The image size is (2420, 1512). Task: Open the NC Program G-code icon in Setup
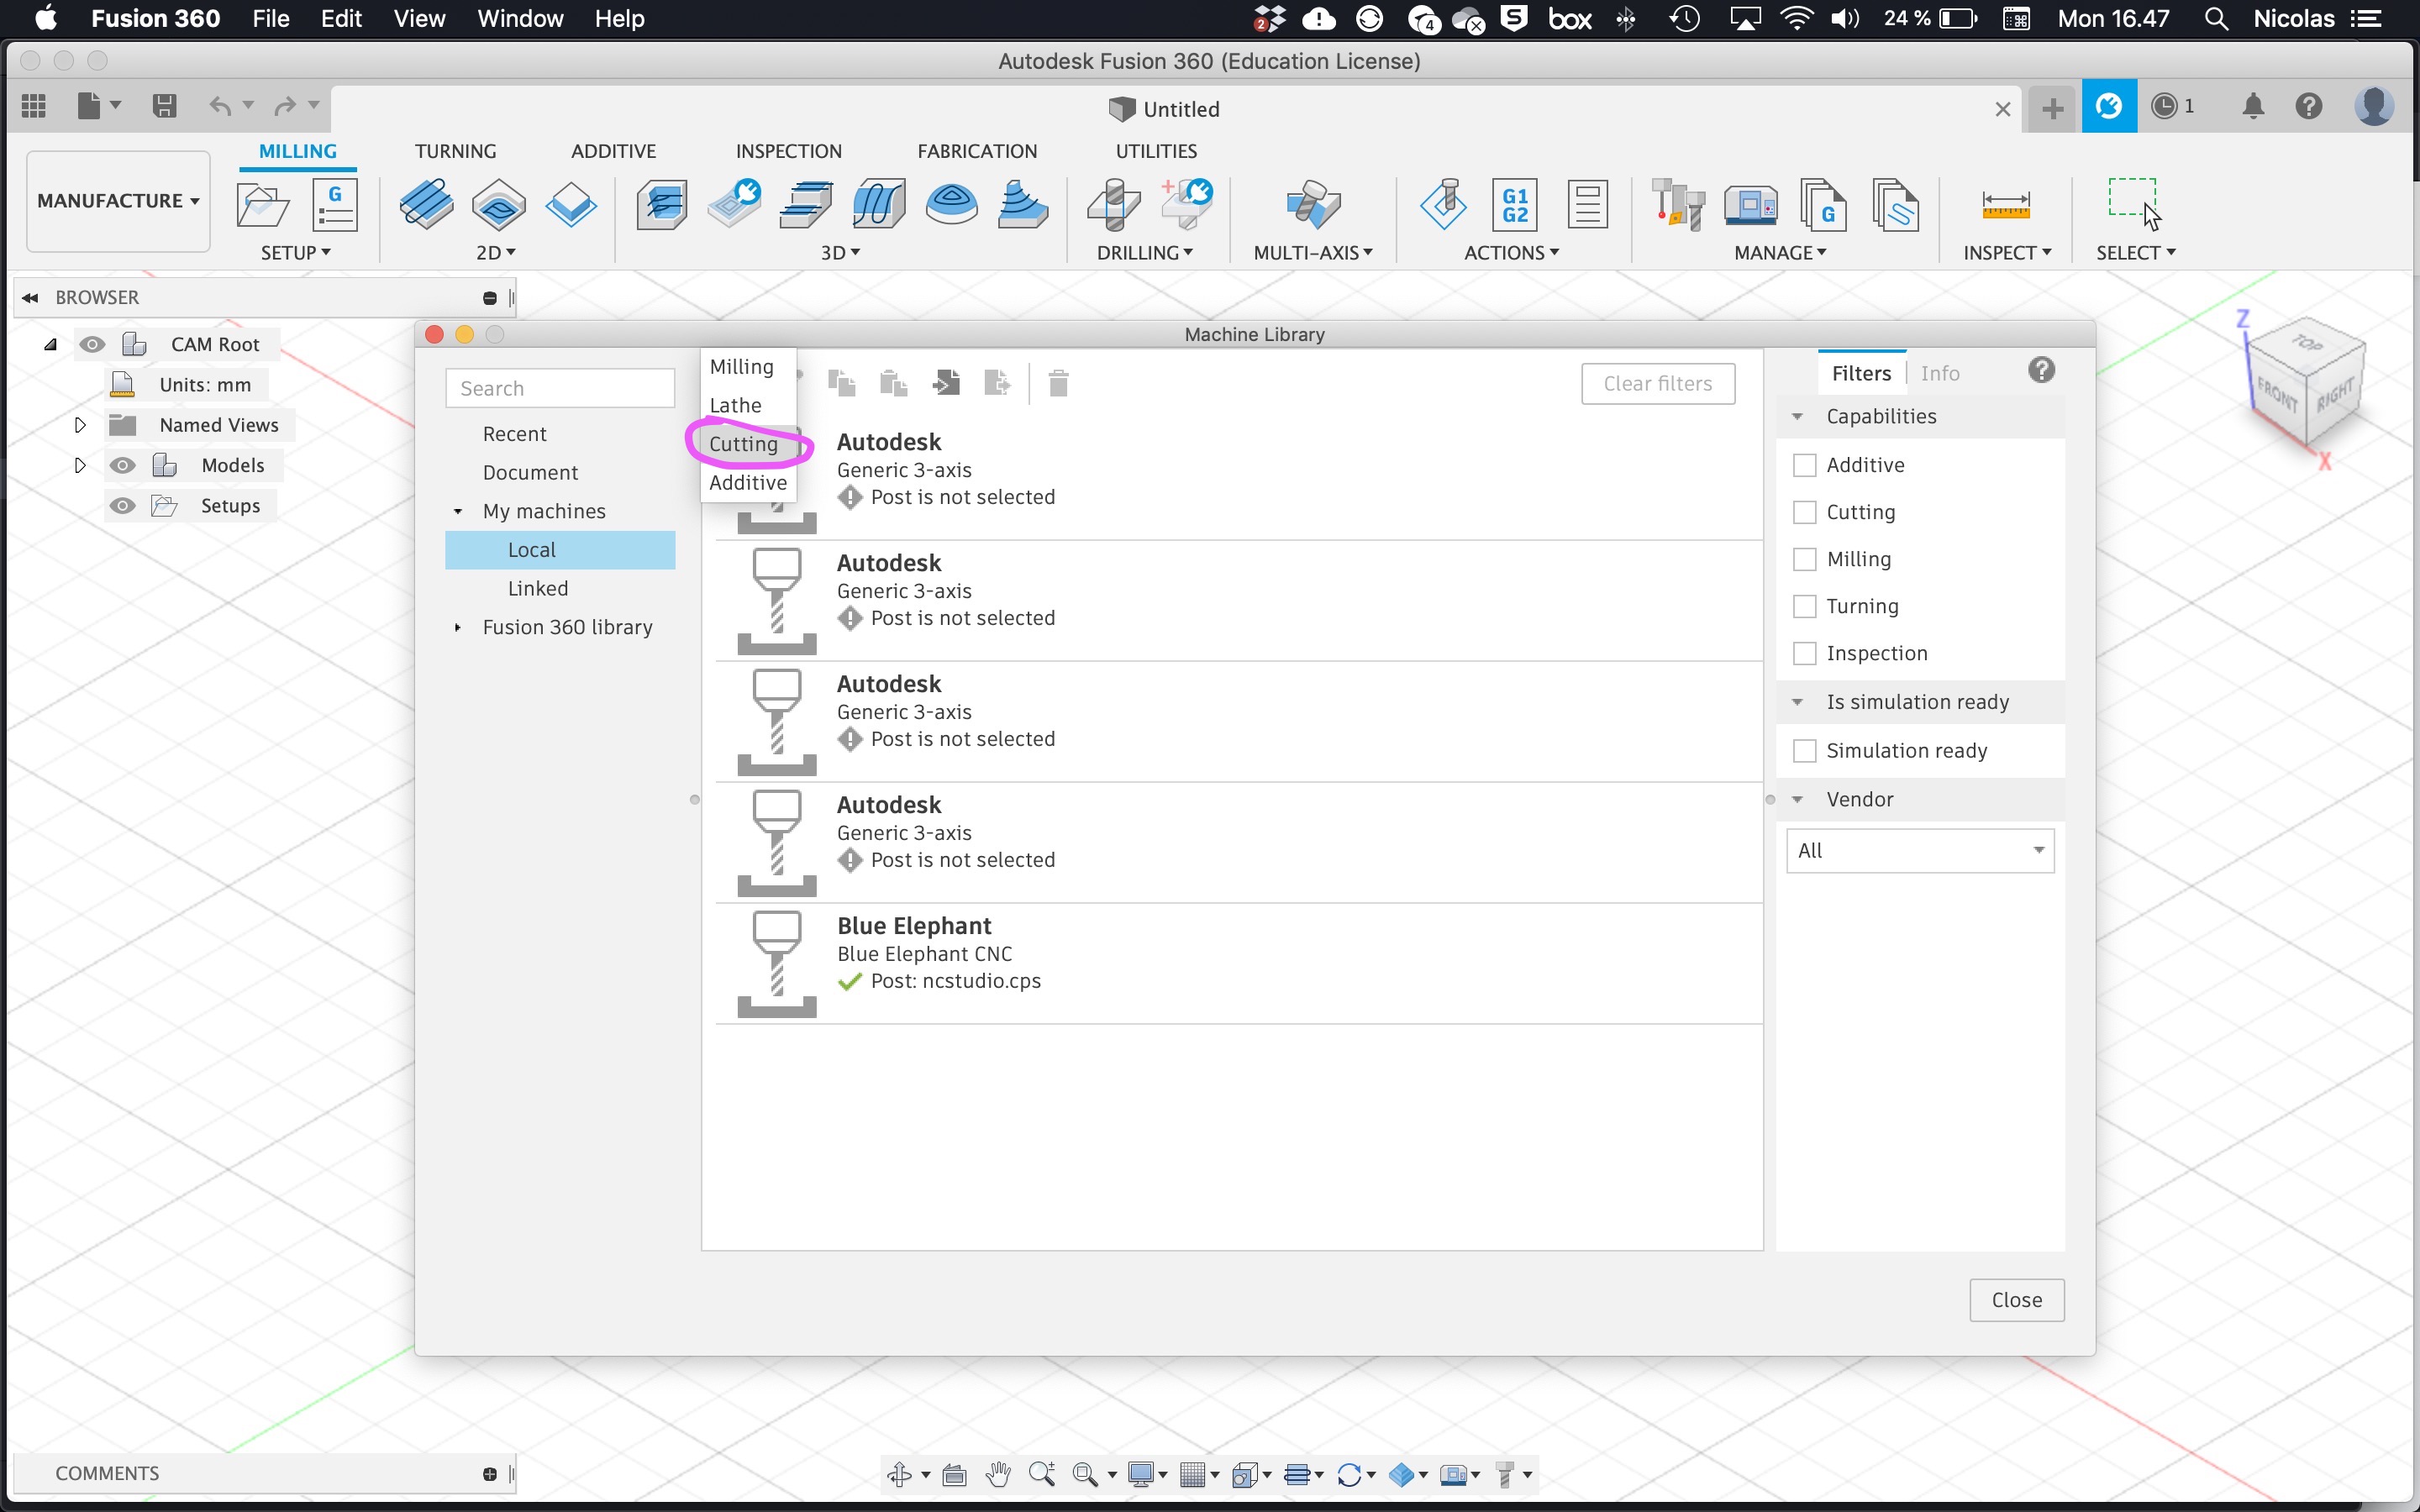point(335,205)
